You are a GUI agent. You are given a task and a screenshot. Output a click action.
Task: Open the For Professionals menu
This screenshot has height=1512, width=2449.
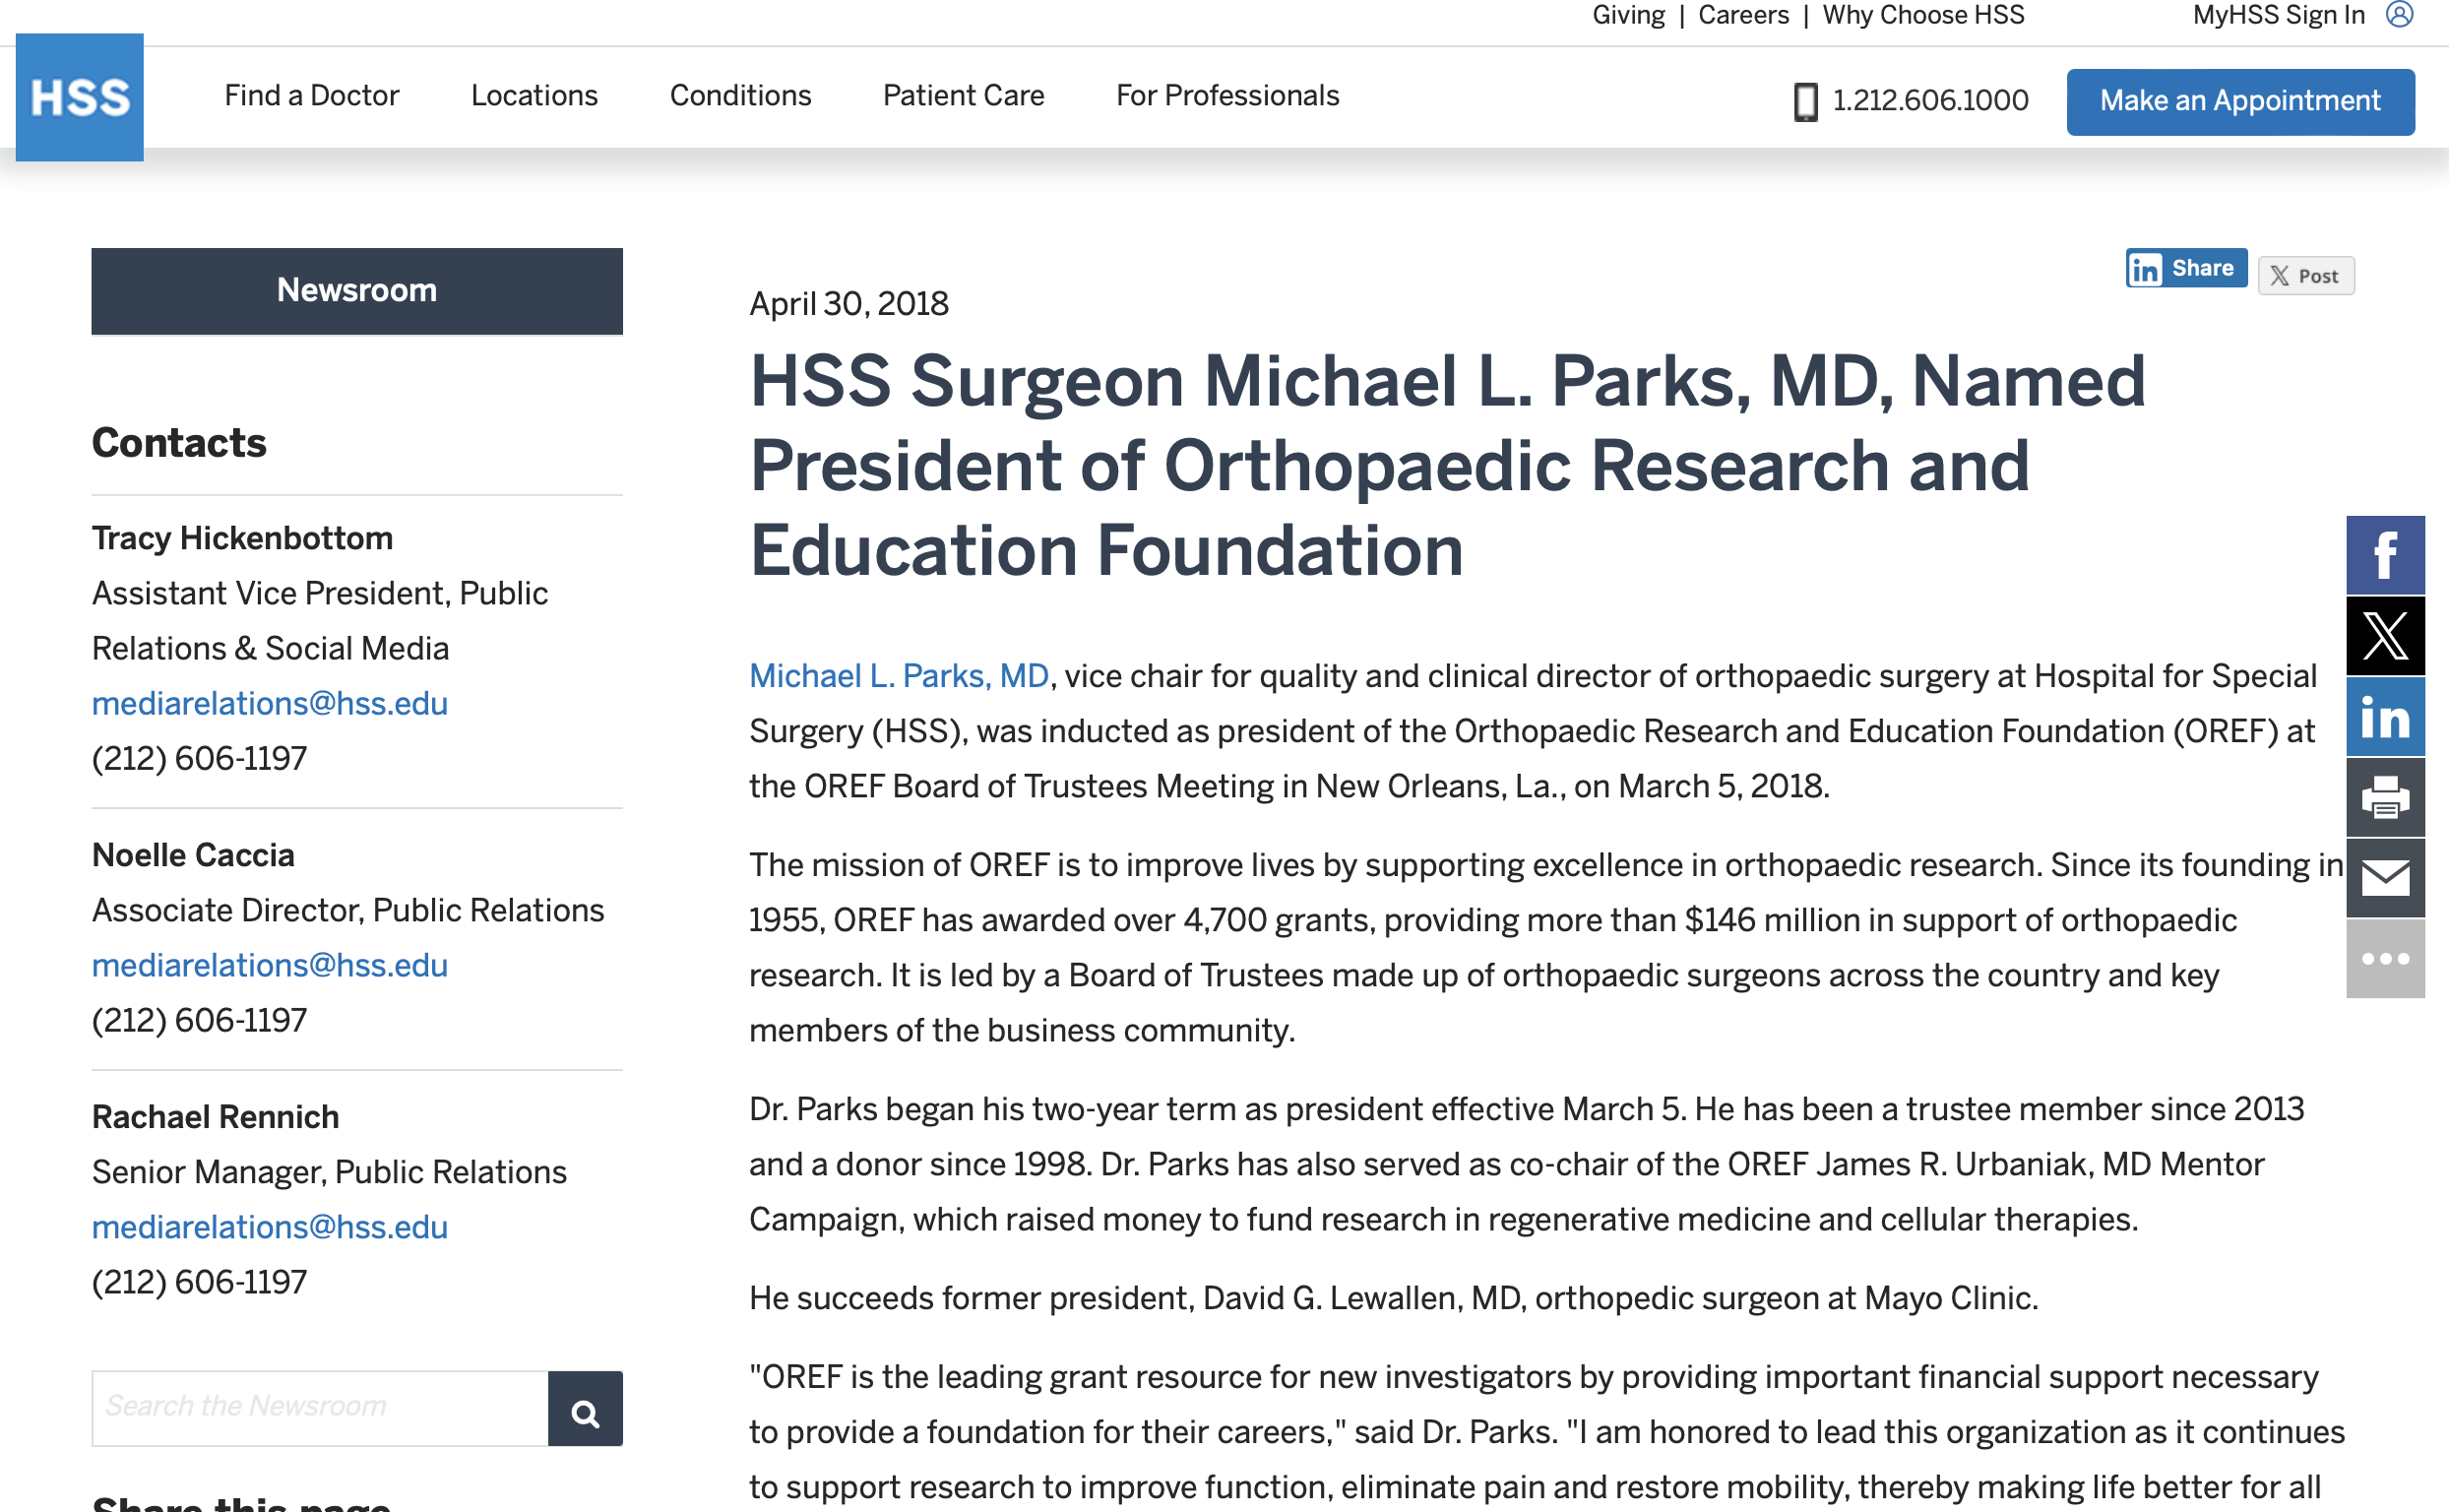1227,95
